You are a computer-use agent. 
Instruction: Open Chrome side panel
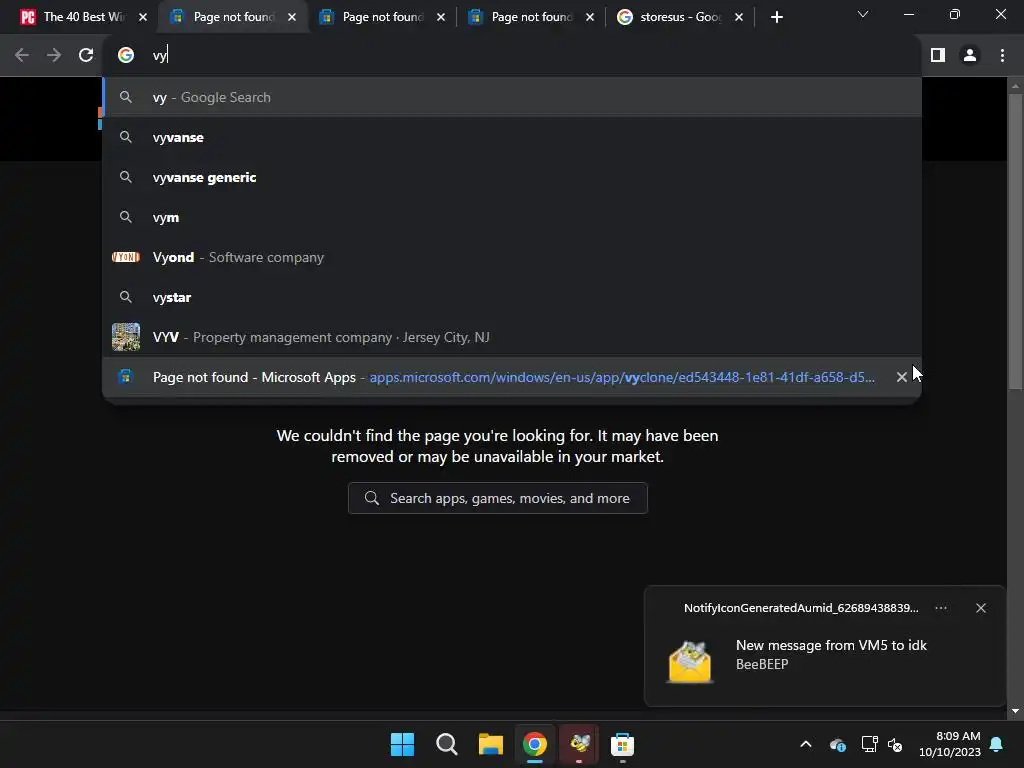pyautogui.click(x=938, y=56)
